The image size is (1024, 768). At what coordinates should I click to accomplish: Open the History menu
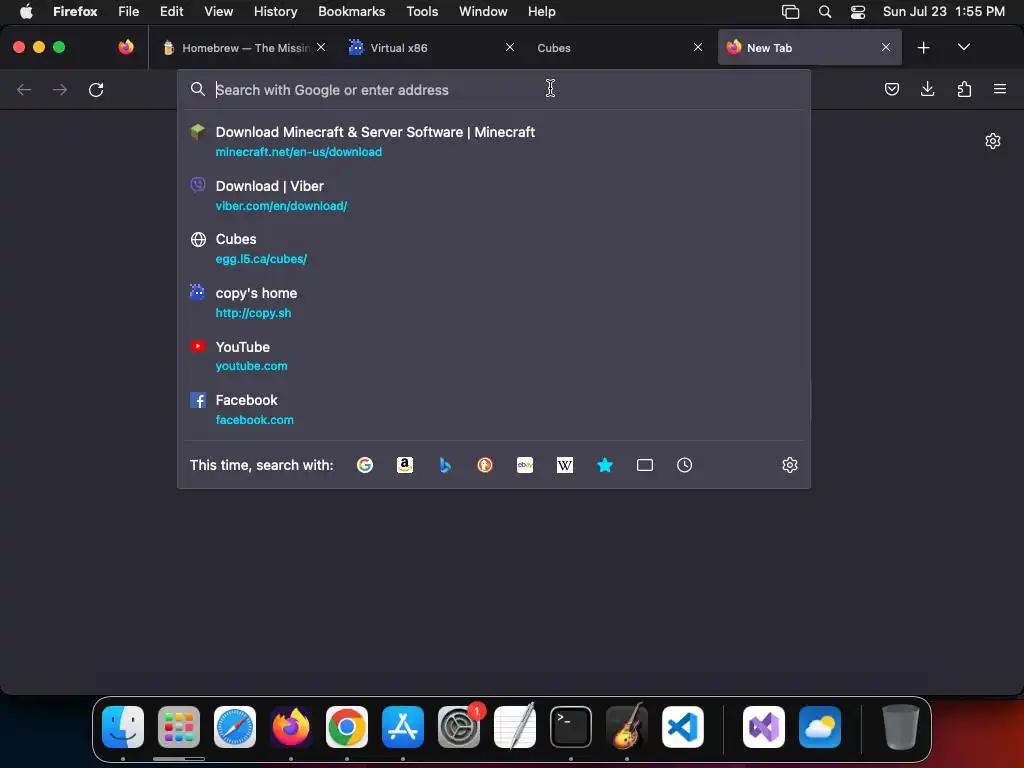click(276, 11)
